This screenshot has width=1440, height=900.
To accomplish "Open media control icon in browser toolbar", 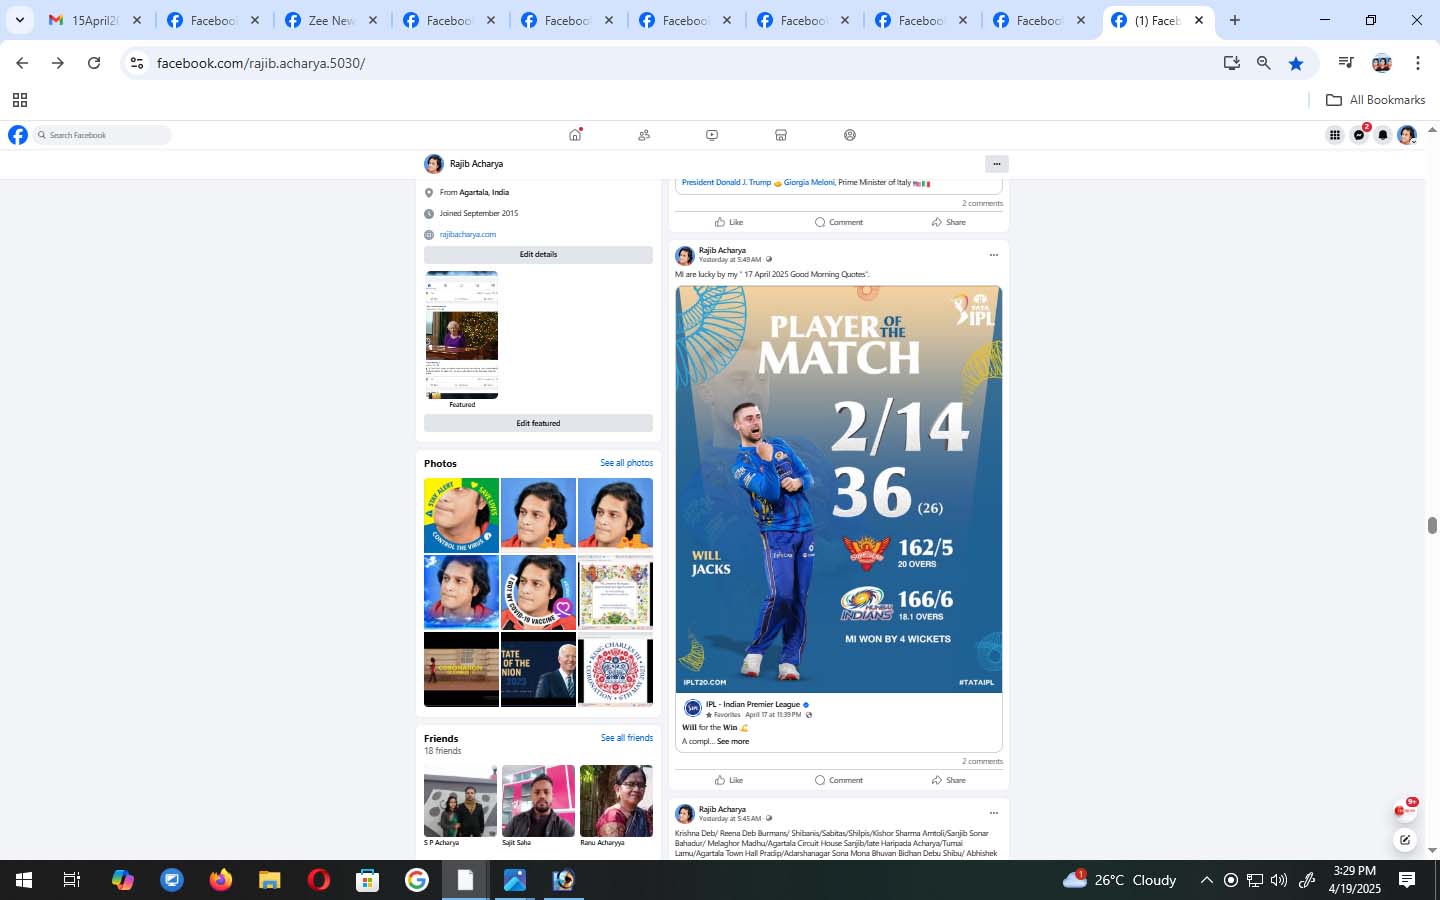I will 1346,63.
